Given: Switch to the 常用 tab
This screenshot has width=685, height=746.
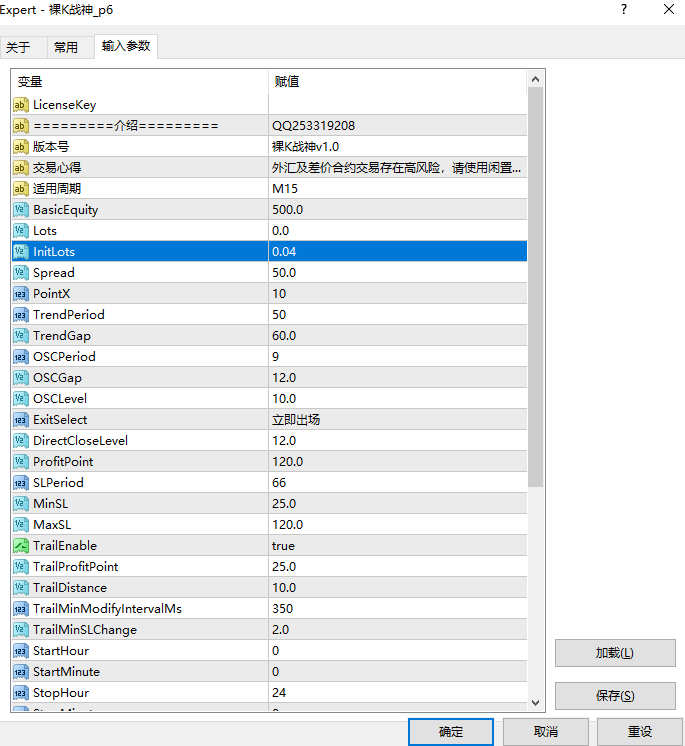Looking at the screenshot, I should tap(70, 47).
